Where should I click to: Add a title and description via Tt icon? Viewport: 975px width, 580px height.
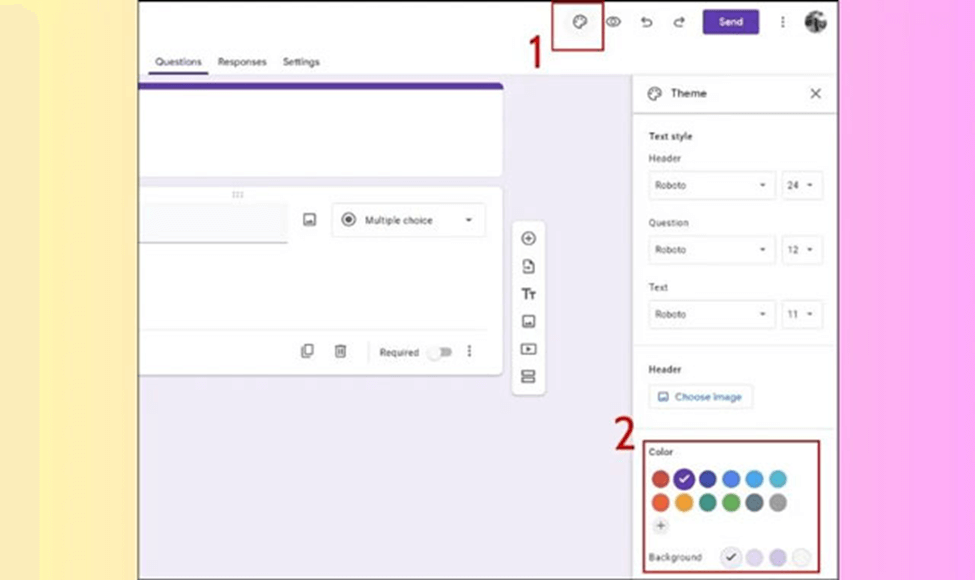click(529, 294)
